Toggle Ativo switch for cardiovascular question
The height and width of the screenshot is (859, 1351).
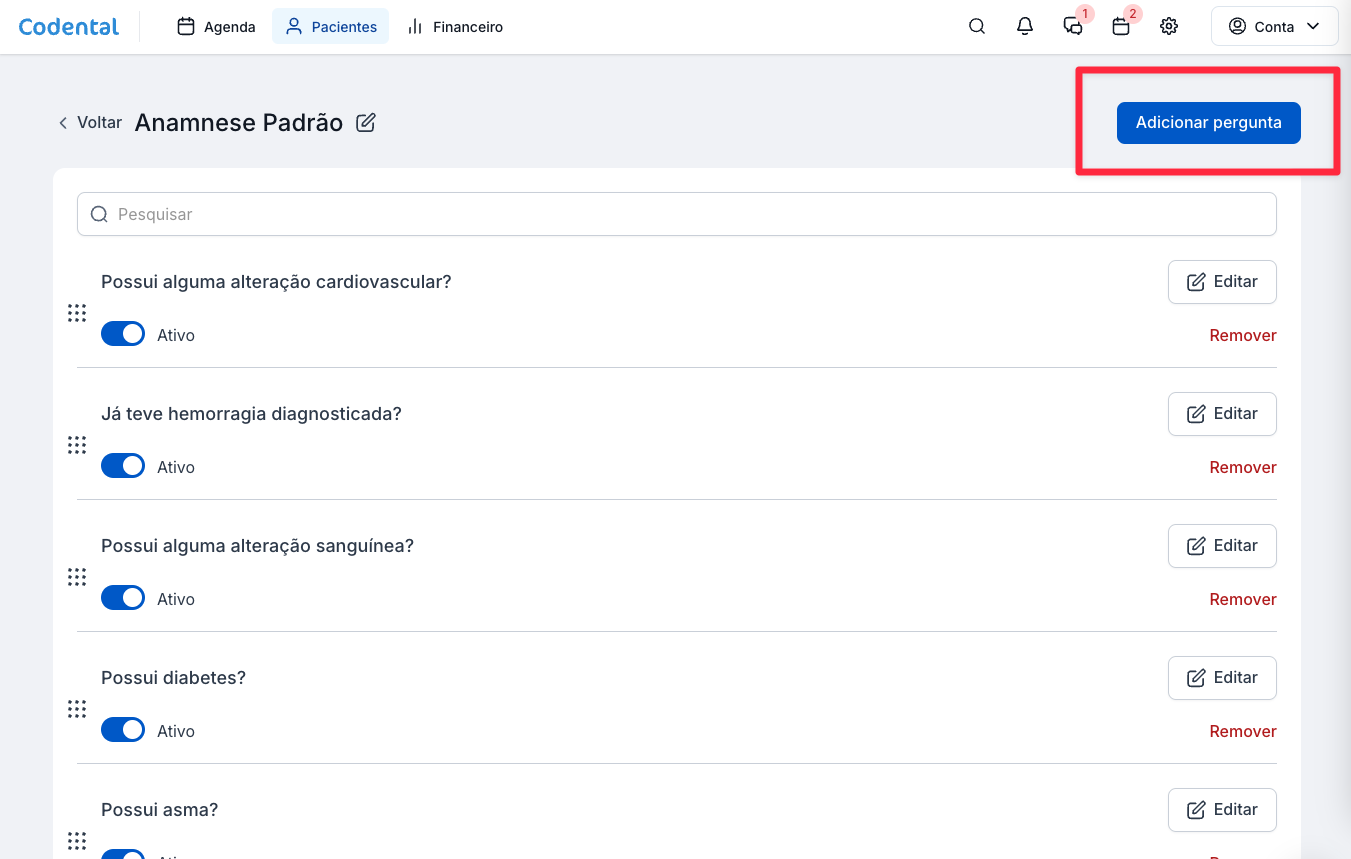pos(123,335)
